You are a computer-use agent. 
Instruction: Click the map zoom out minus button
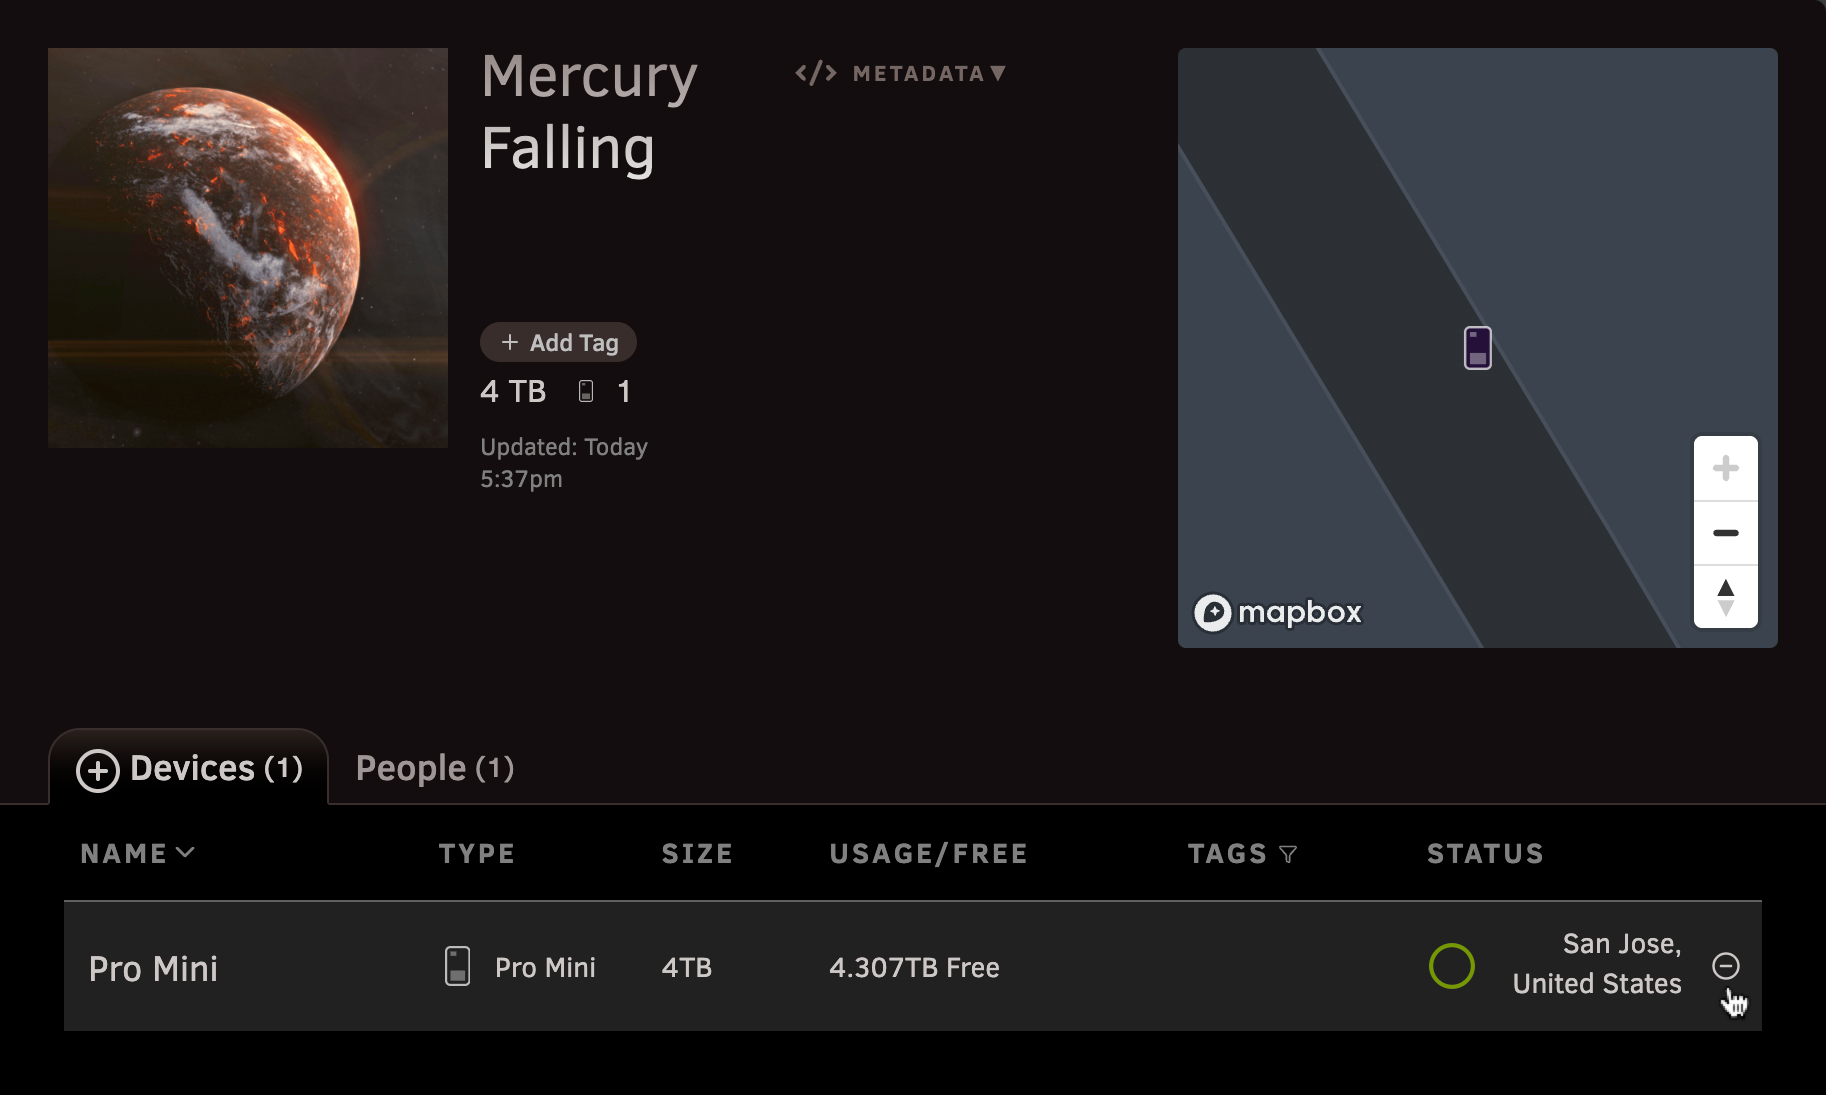tap(1725, 533)
